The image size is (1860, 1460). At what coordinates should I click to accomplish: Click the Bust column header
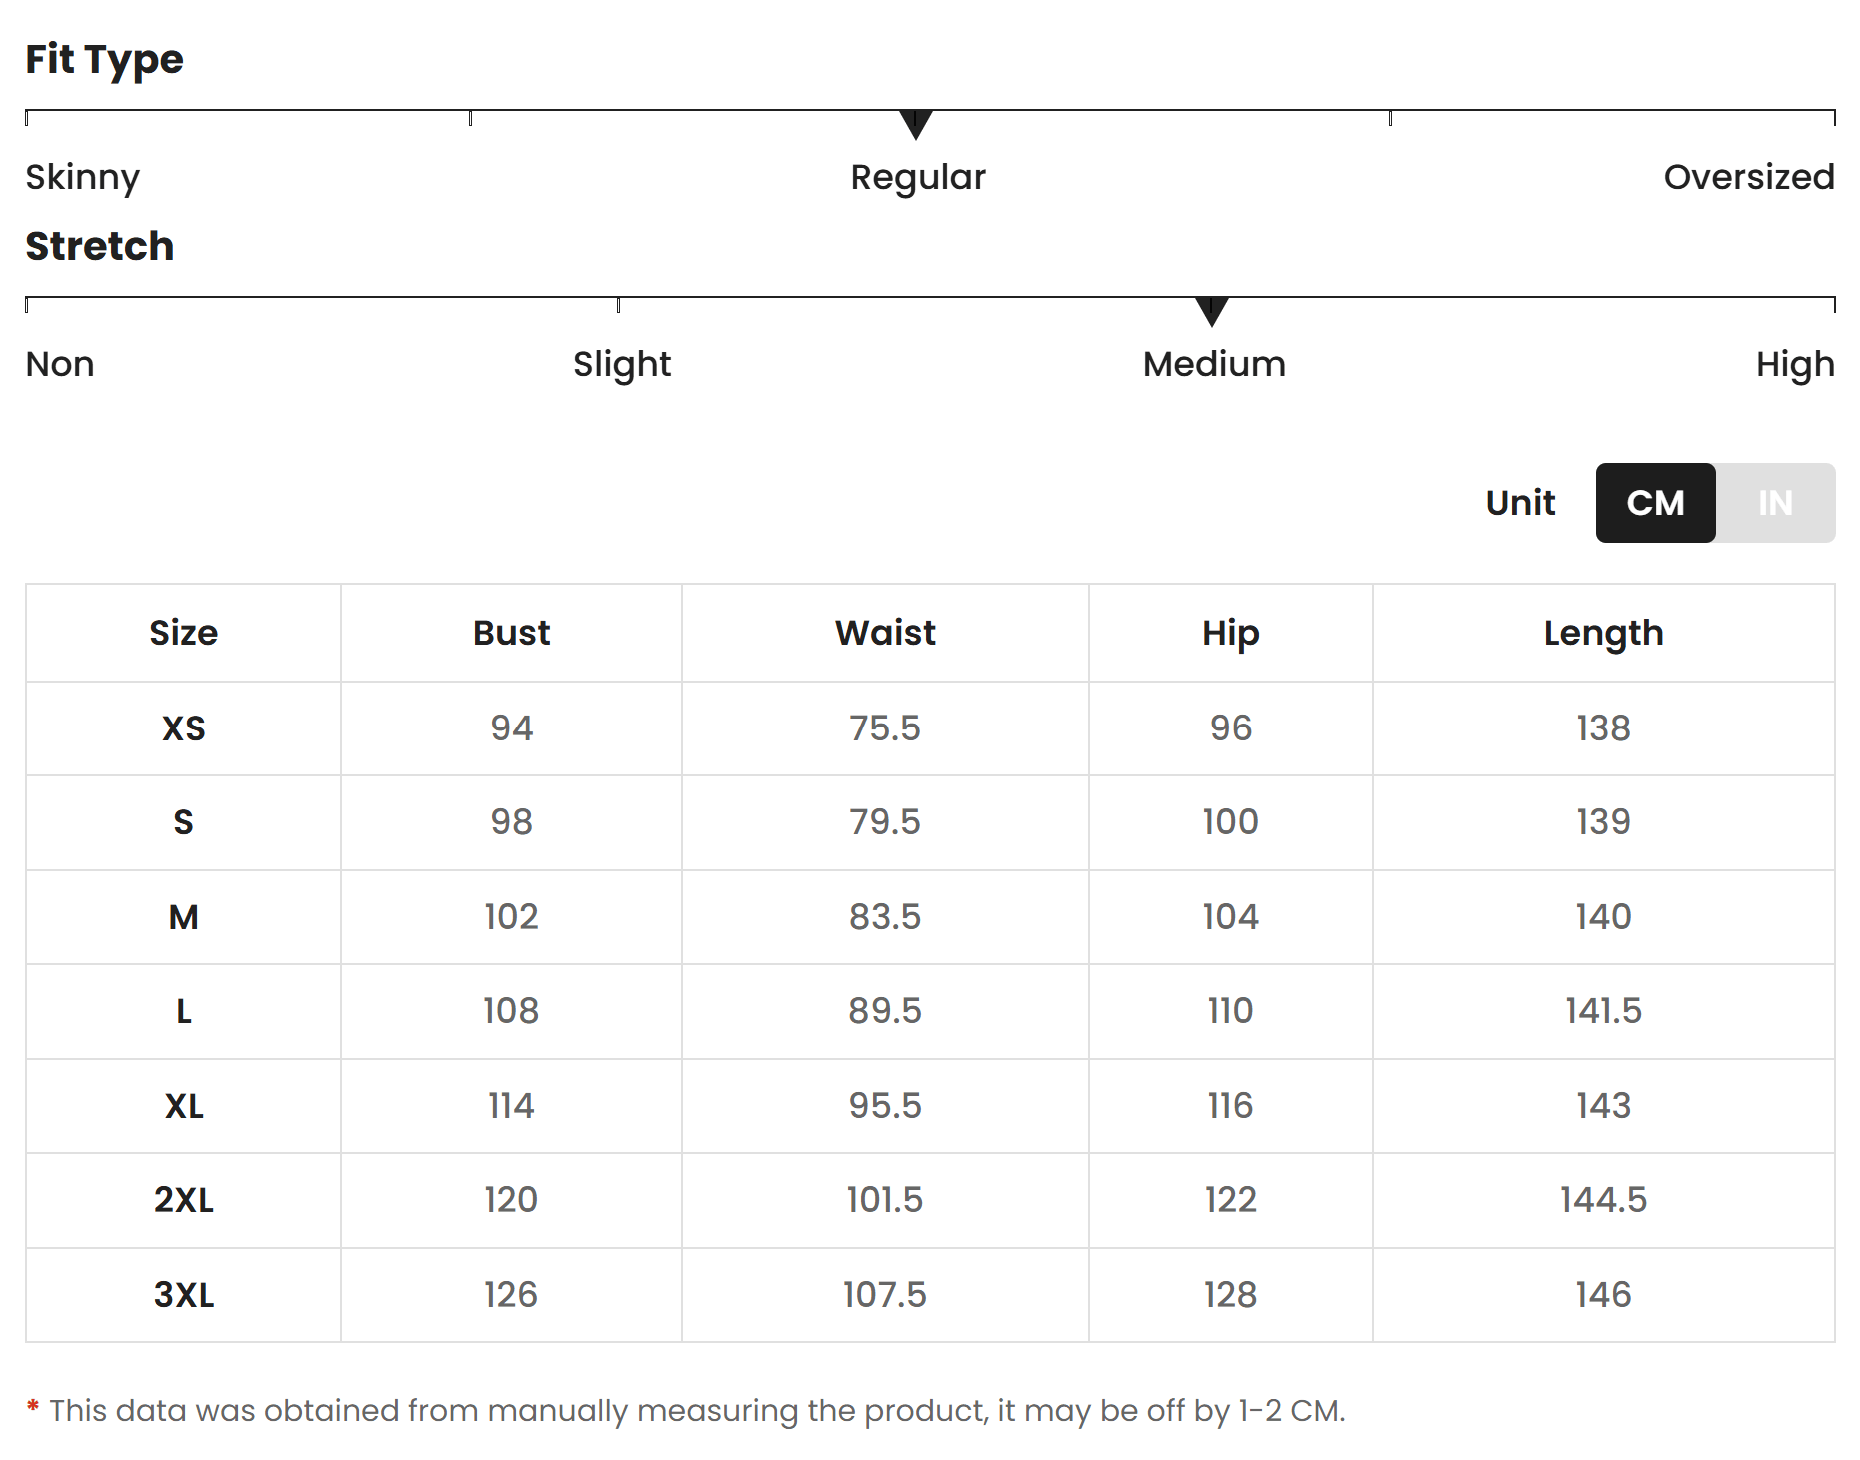click(512, 633)
